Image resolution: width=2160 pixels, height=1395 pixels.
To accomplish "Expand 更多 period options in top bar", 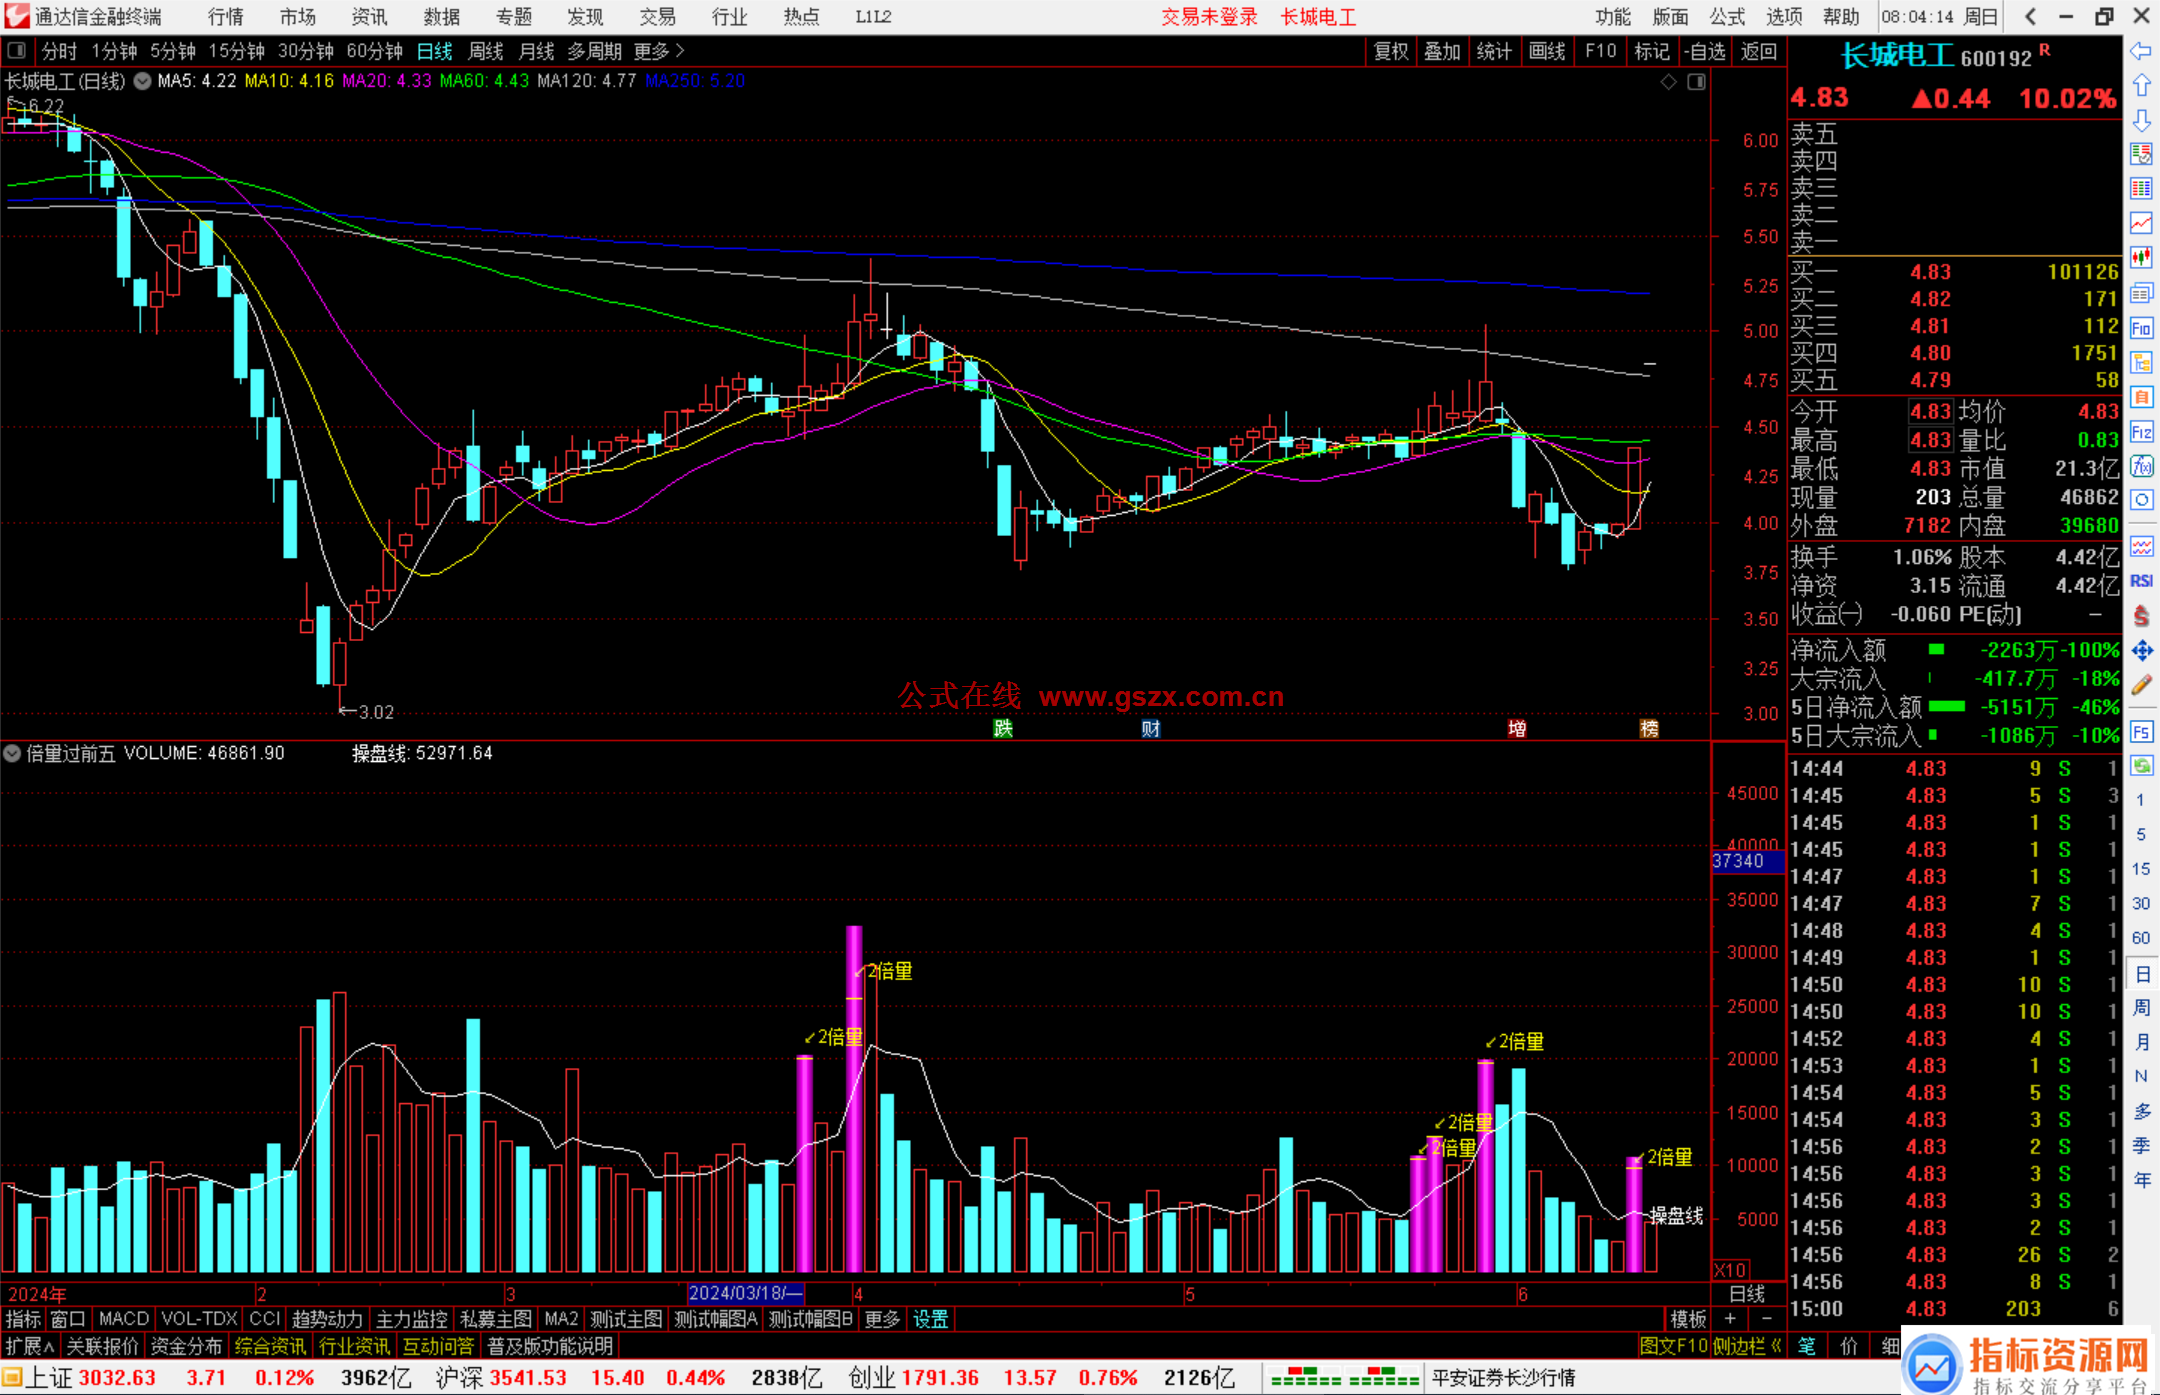I will [x=659, y=51].
